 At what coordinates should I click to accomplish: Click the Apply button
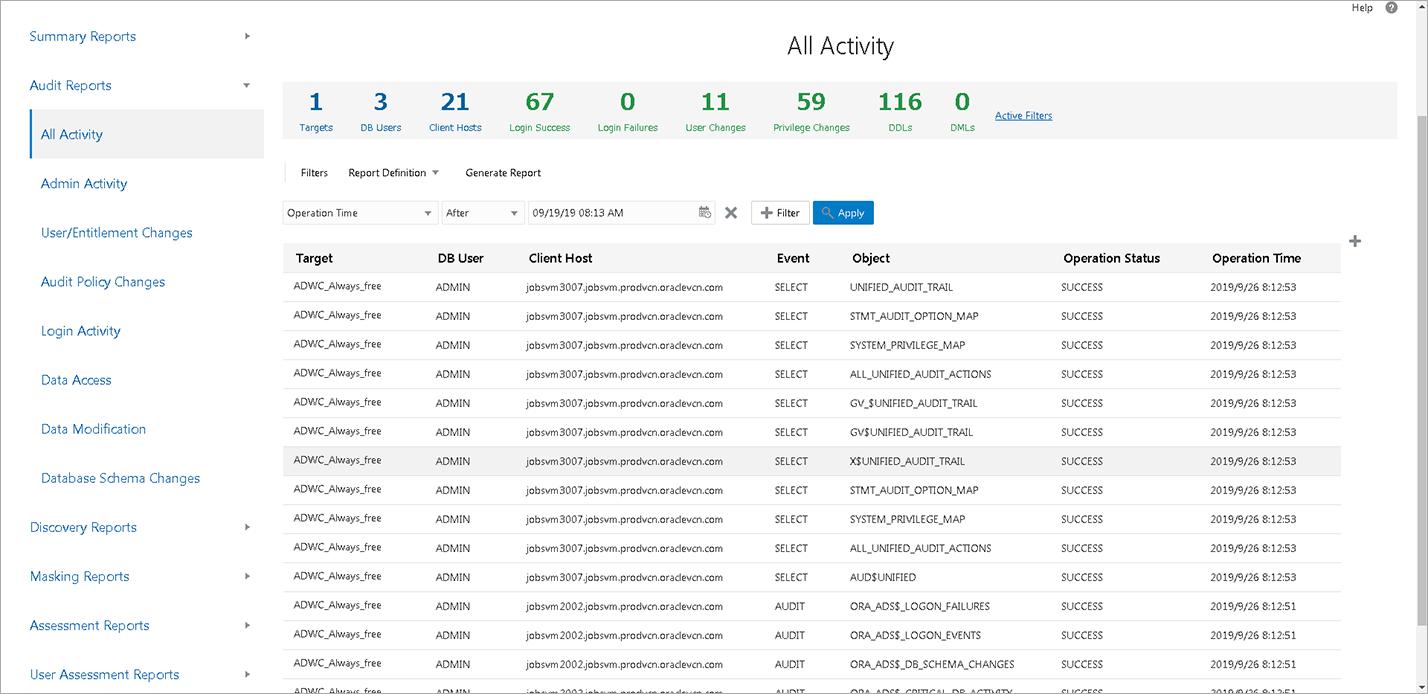click(843, 213)
